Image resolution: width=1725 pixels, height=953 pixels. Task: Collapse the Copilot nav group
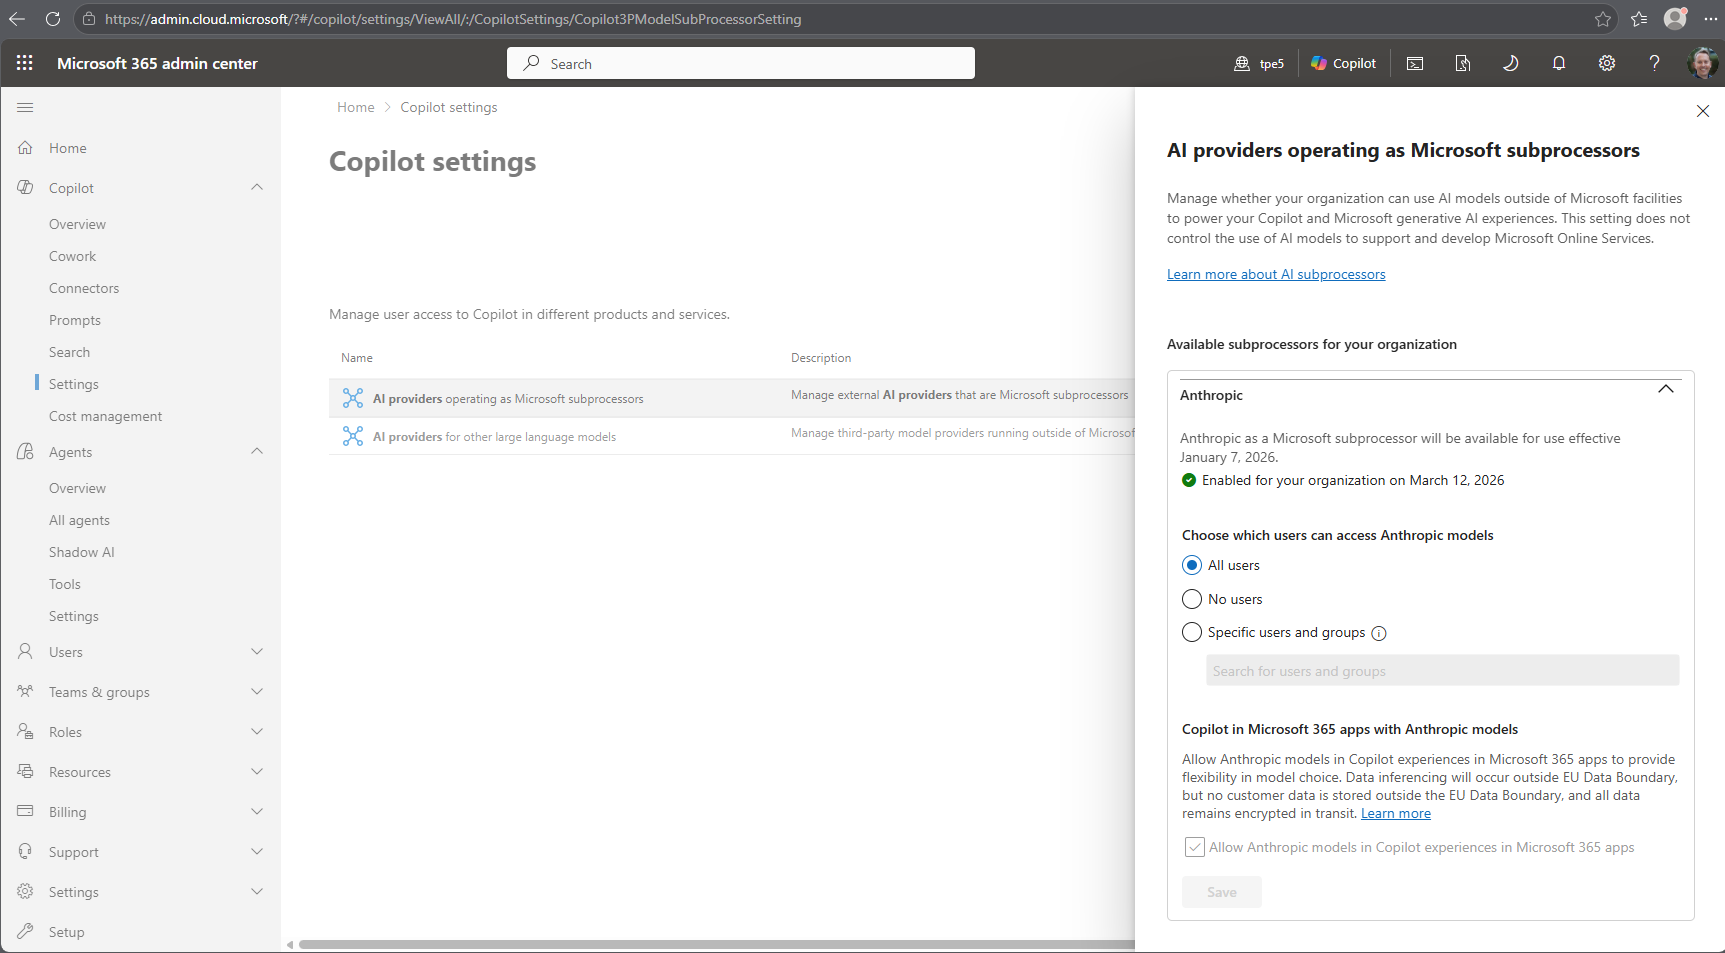pos(257,187)
